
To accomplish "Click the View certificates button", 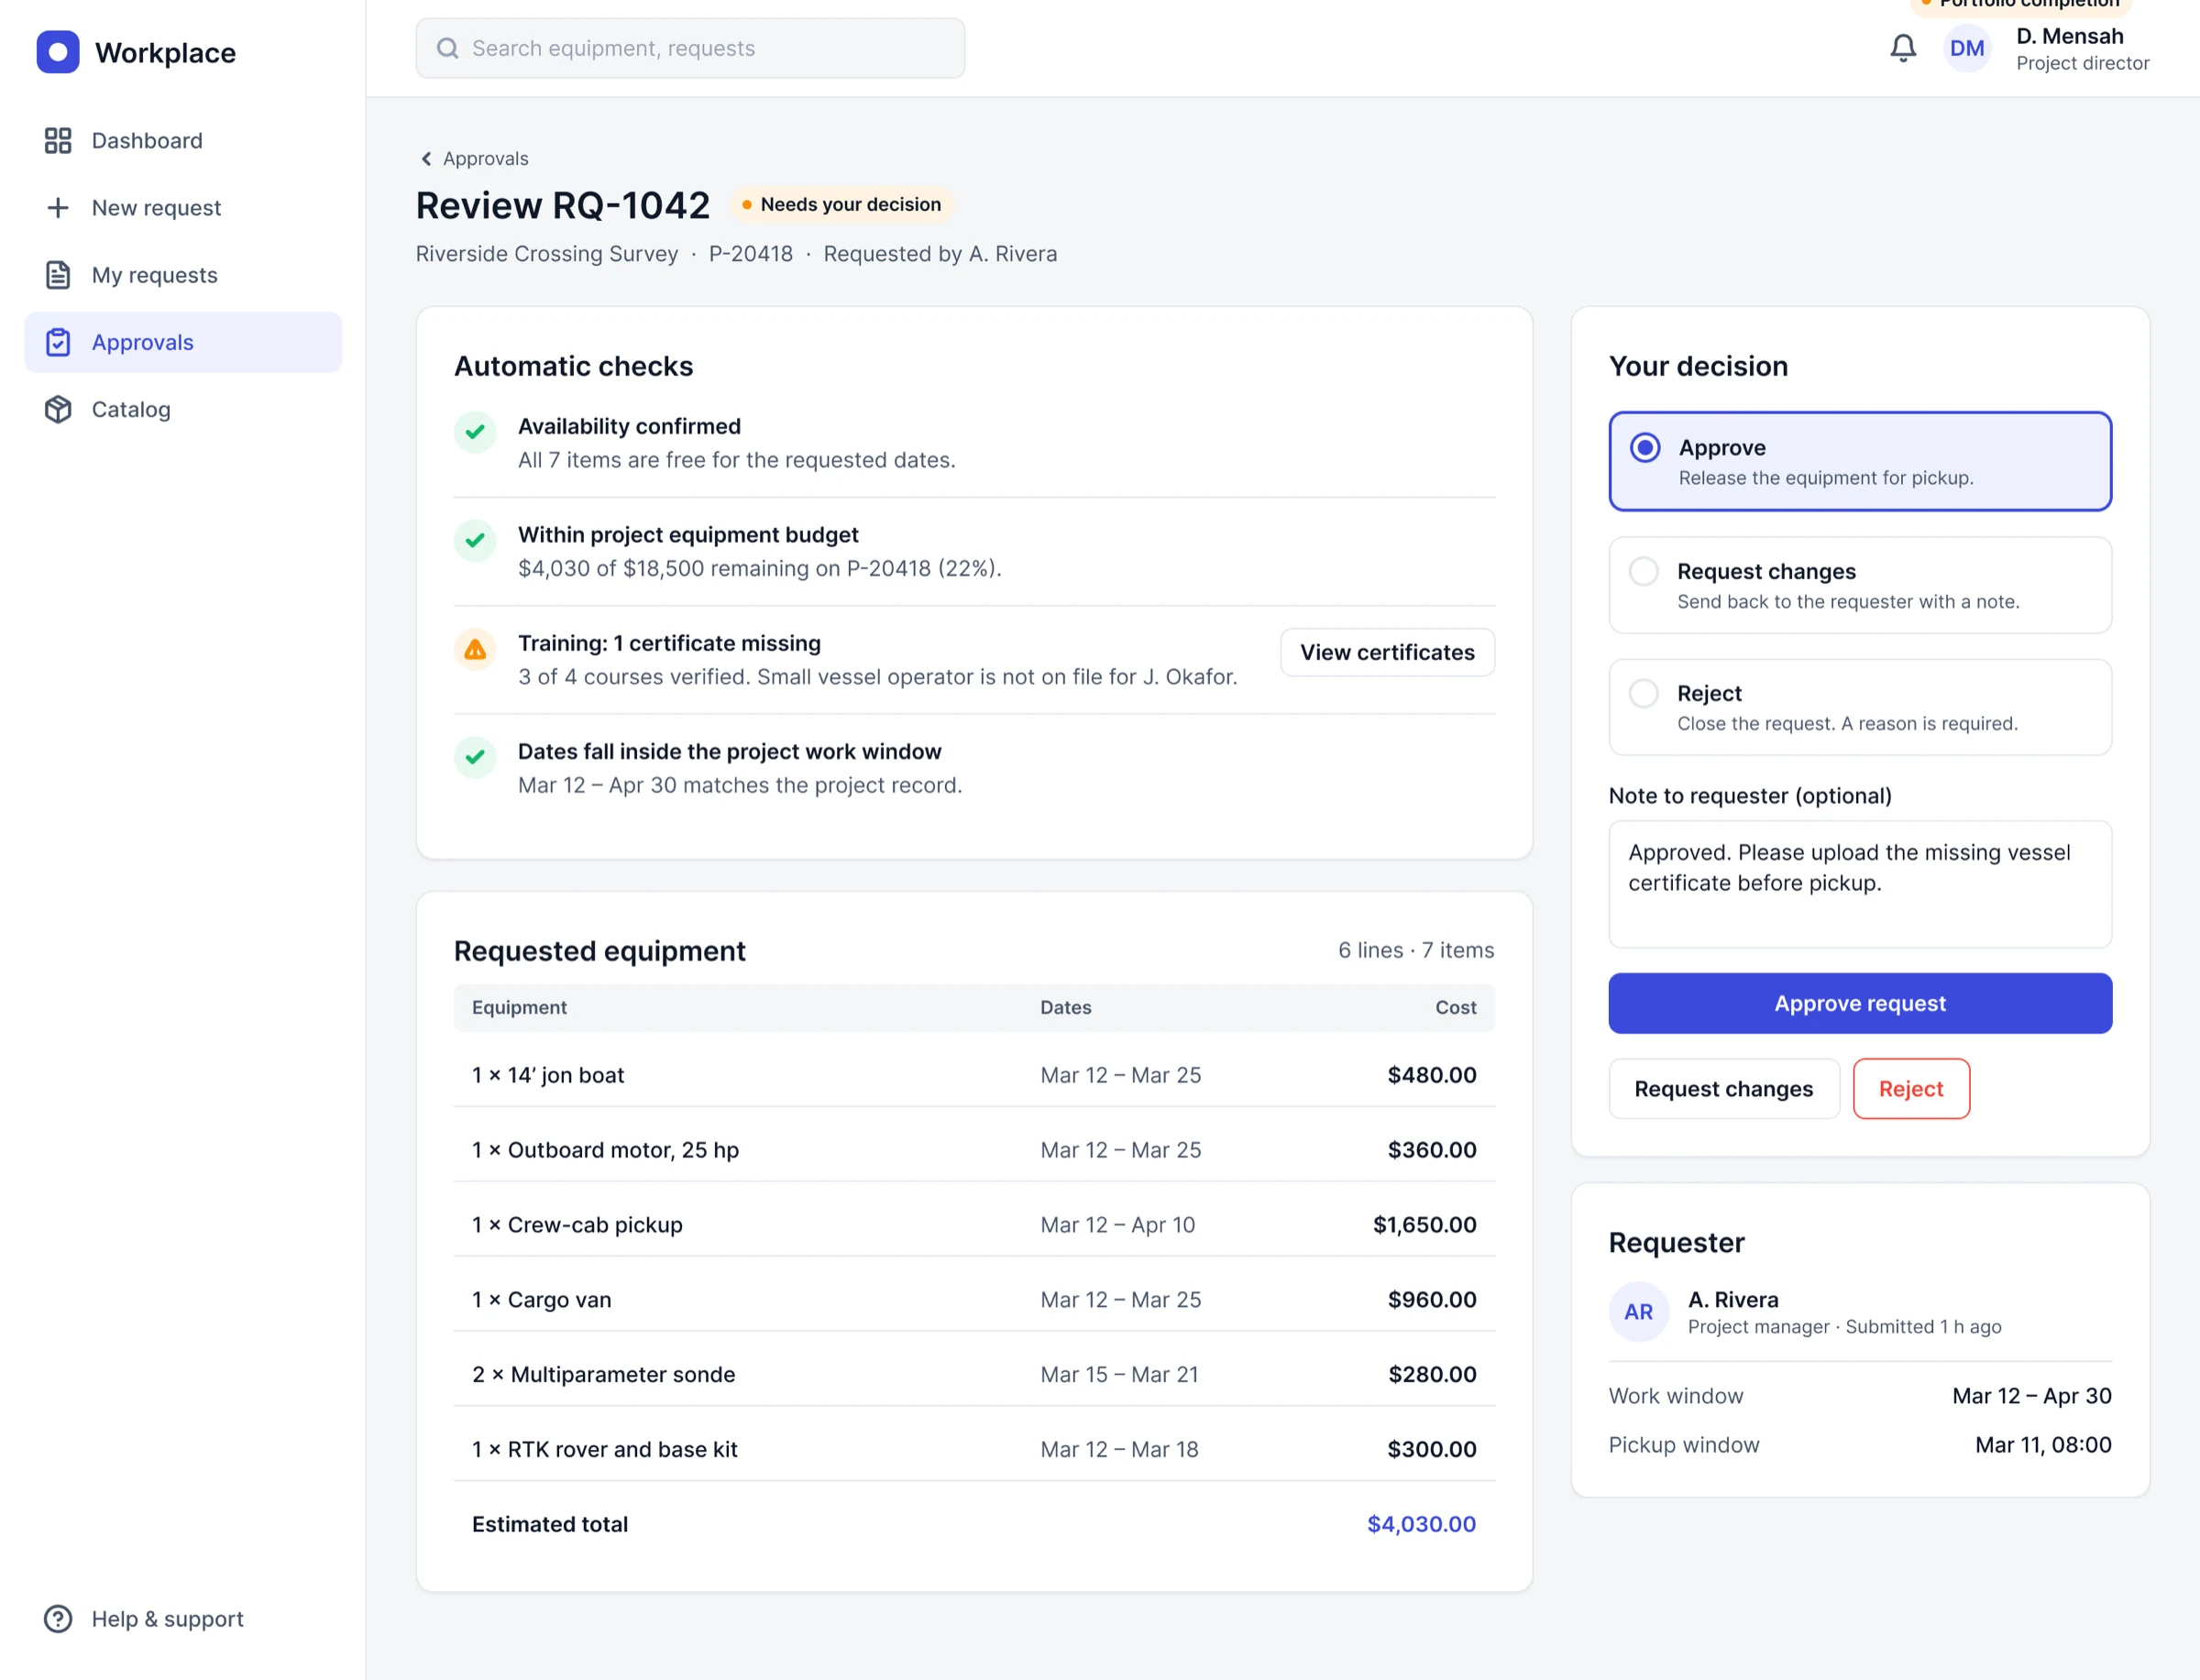I will click(x=1387, y=652).
